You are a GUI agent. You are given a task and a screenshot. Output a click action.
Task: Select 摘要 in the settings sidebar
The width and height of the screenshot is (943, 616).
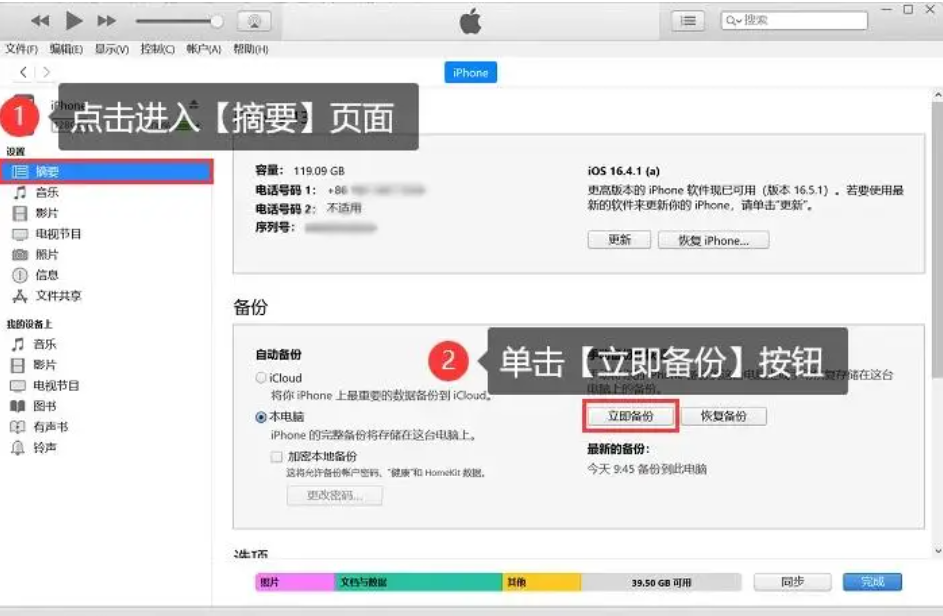pos(106,171)
